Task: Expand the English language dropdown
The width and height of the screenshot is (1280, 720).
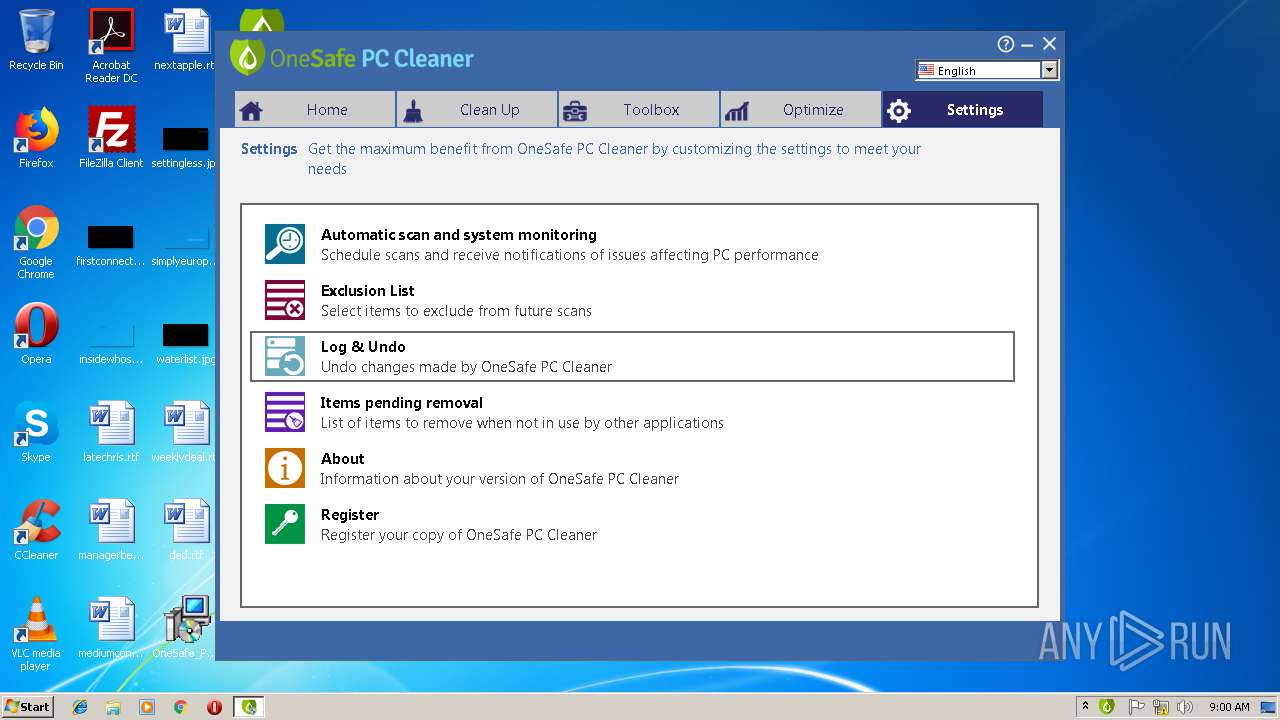Action: pyautogui.click(x=1049, y=70)
